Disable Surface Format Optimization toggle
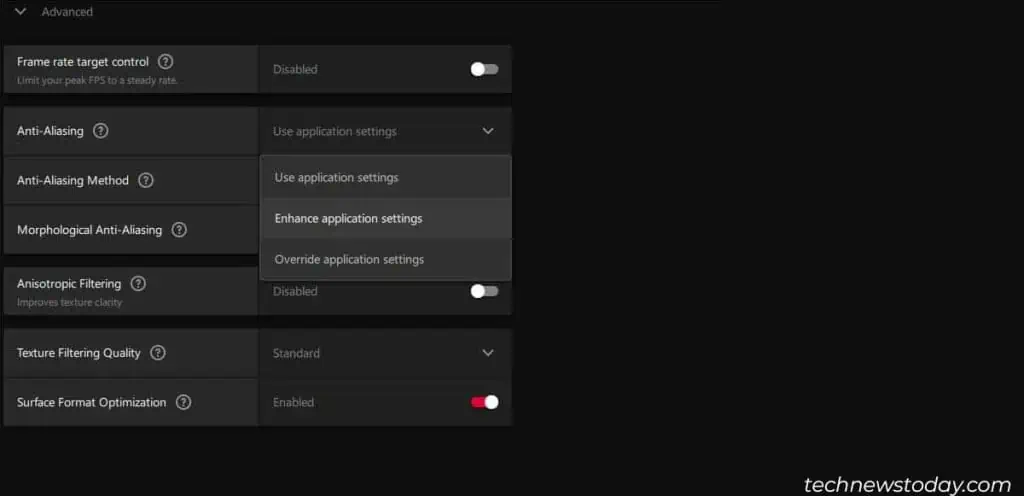Viewport: 1024px width, 496px height. point(485,403)
